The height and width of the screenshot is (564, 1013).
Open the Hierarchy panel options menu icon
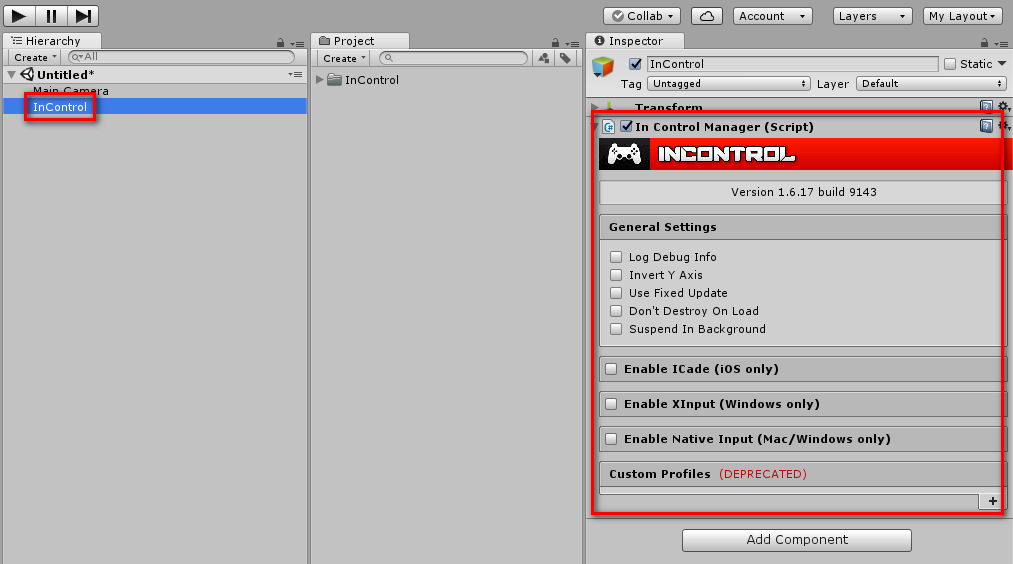pos(297,44)
